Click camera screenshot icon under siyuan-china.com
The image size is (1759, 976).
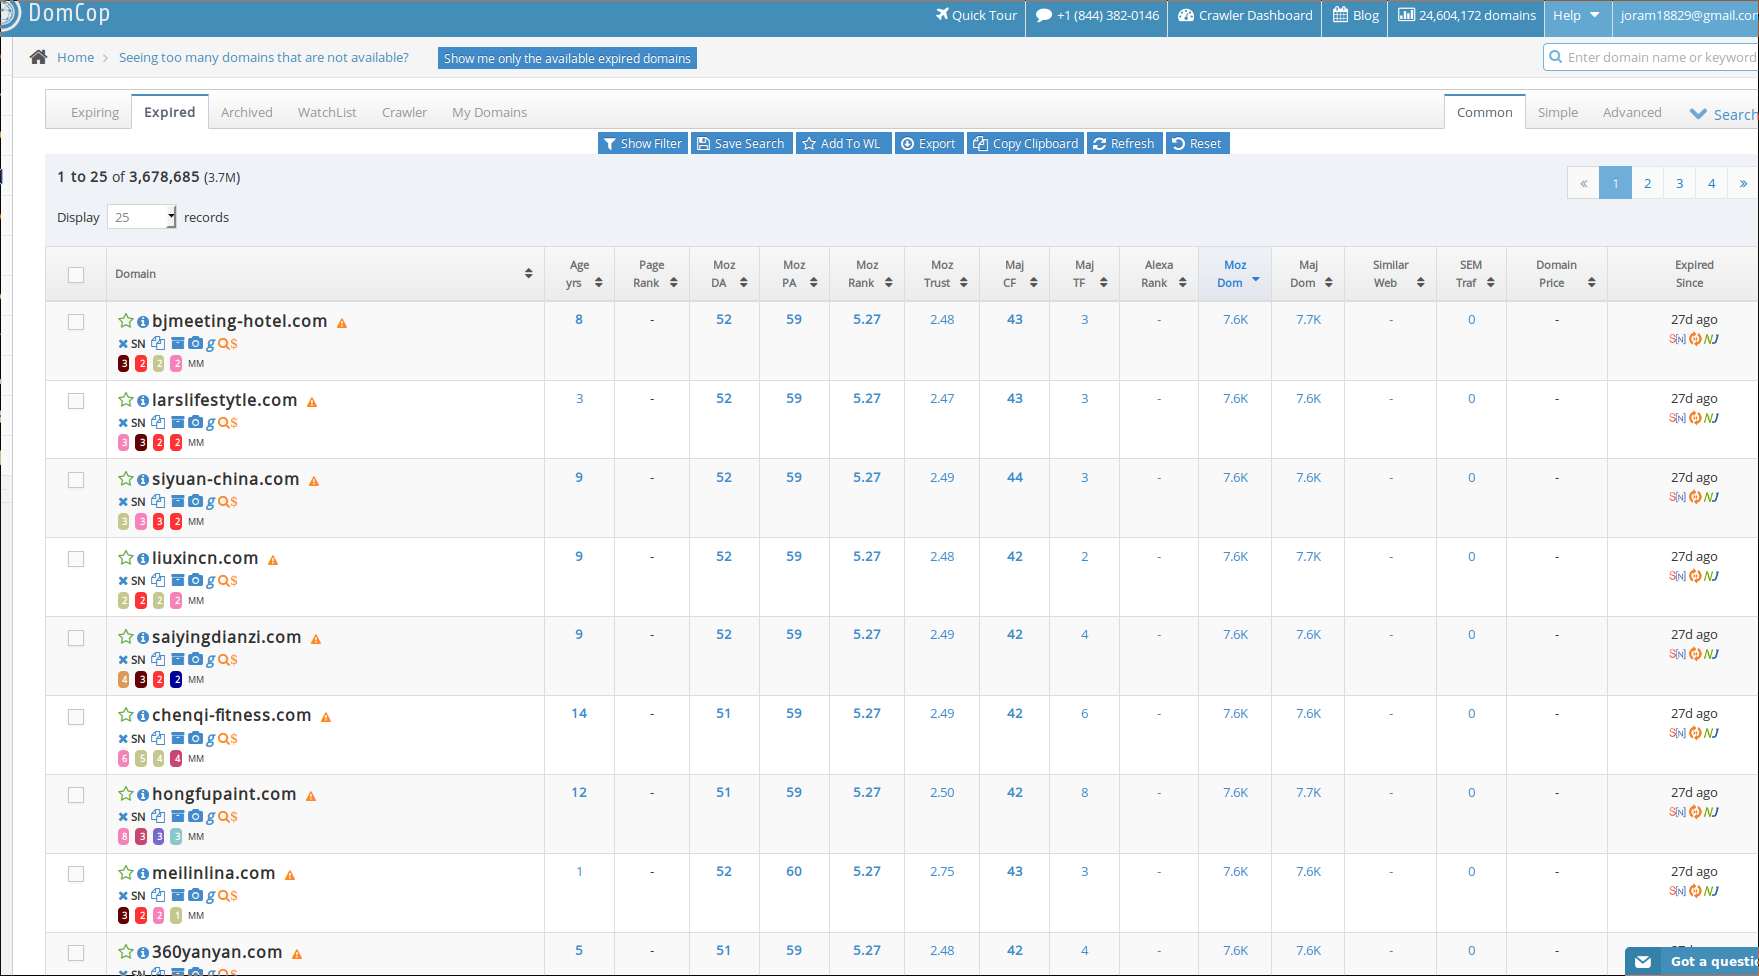(x=195, y=501)
